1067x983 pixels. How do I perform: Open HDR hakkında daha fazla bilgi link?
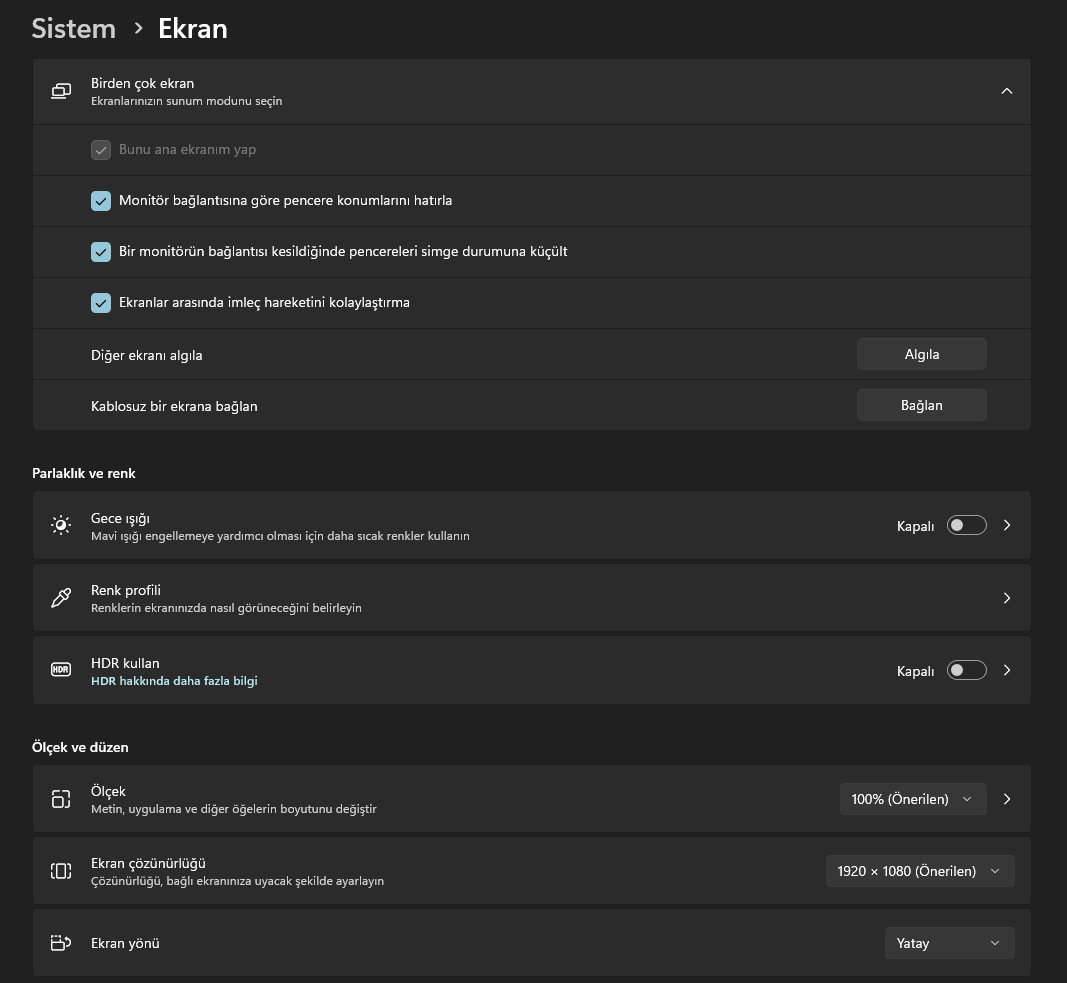click(x=174, y=681)
